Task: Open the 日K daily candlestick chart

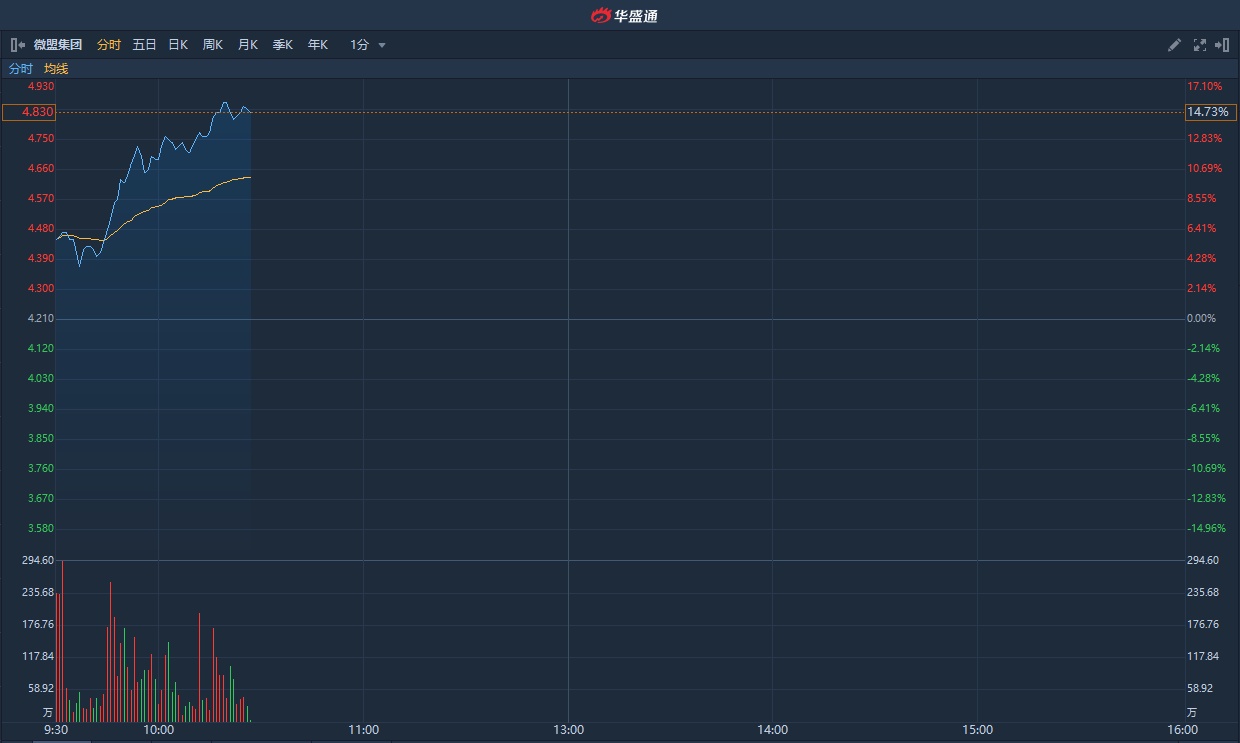Action: click(x=178, y=45)
